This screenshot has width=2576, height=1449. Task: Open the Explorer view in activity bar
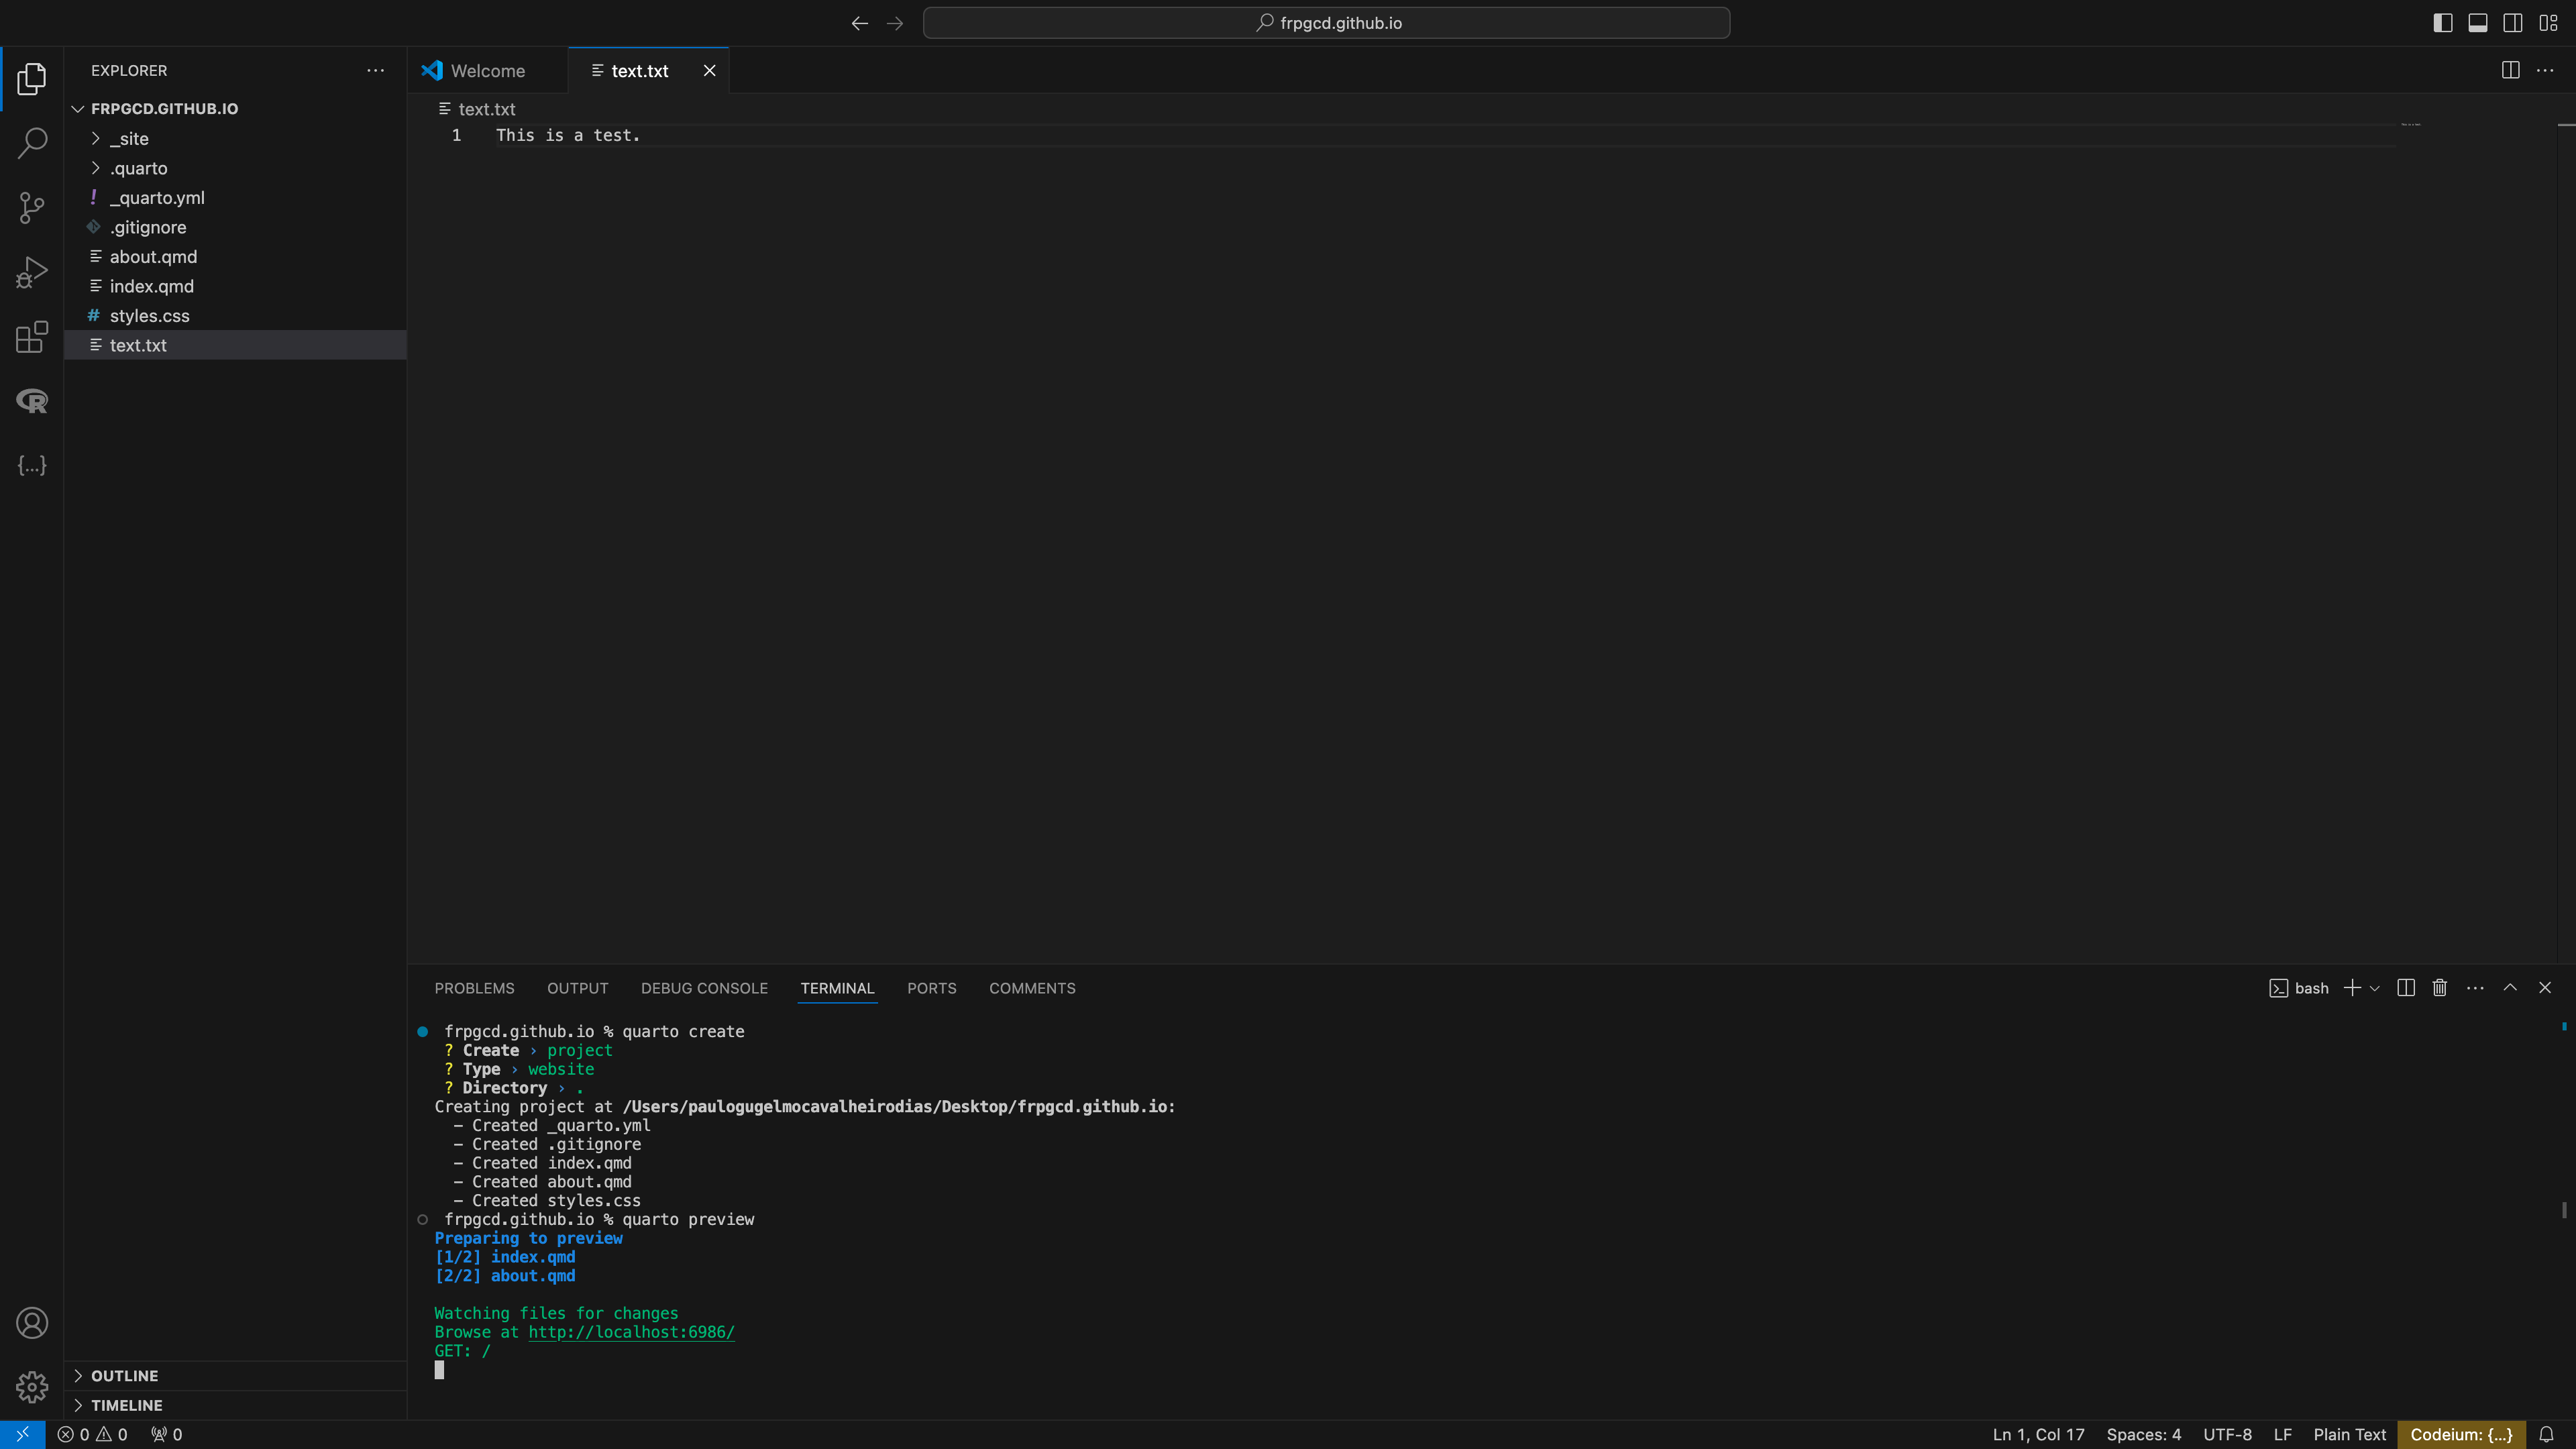[x=32, y=79]
